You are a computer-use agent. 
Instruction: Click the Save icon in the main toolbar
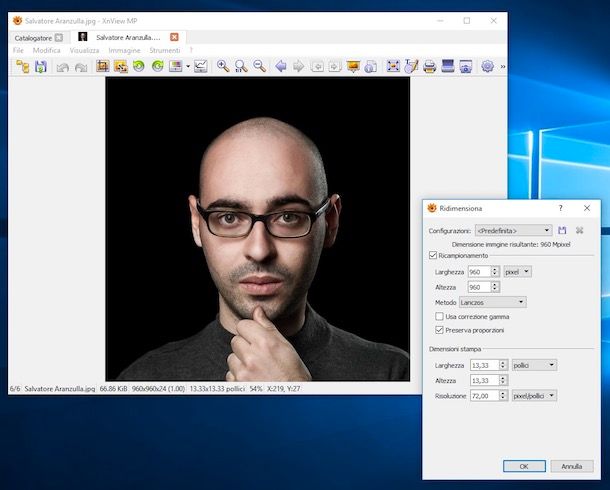[41, 66]
